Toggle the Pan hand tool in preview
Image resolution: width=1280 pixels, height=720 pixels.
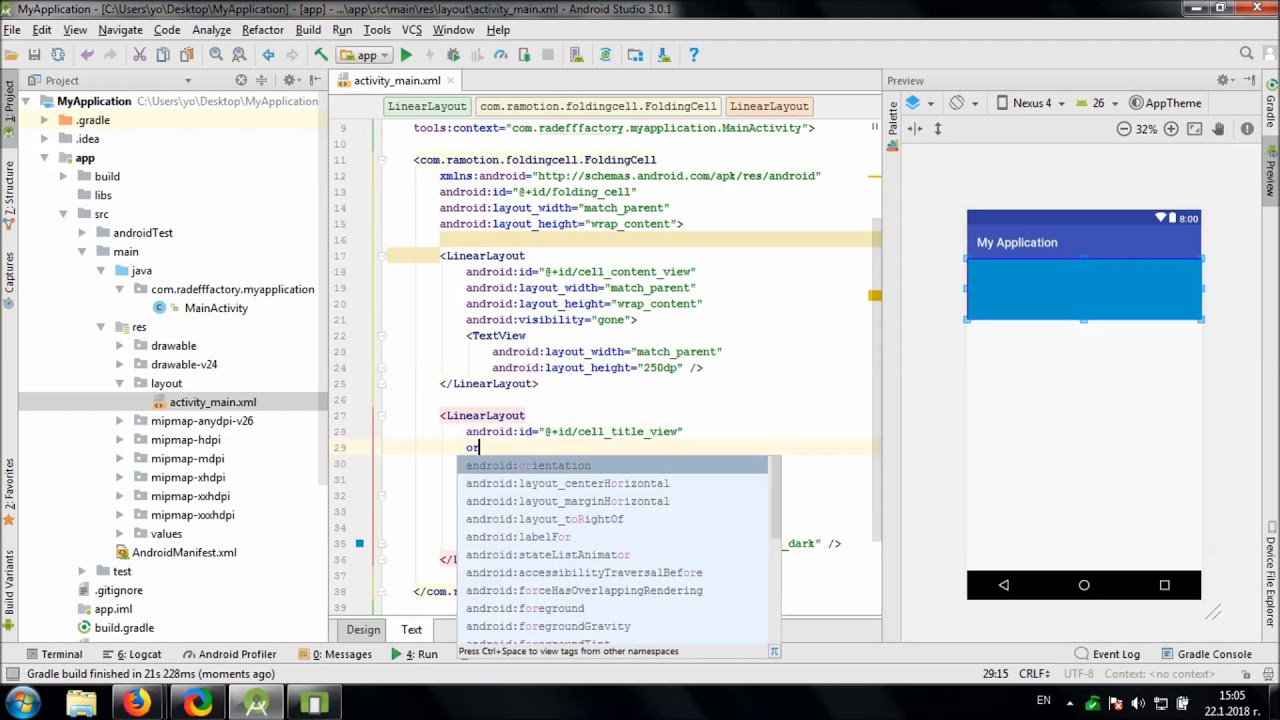(x=1218, y=129)
